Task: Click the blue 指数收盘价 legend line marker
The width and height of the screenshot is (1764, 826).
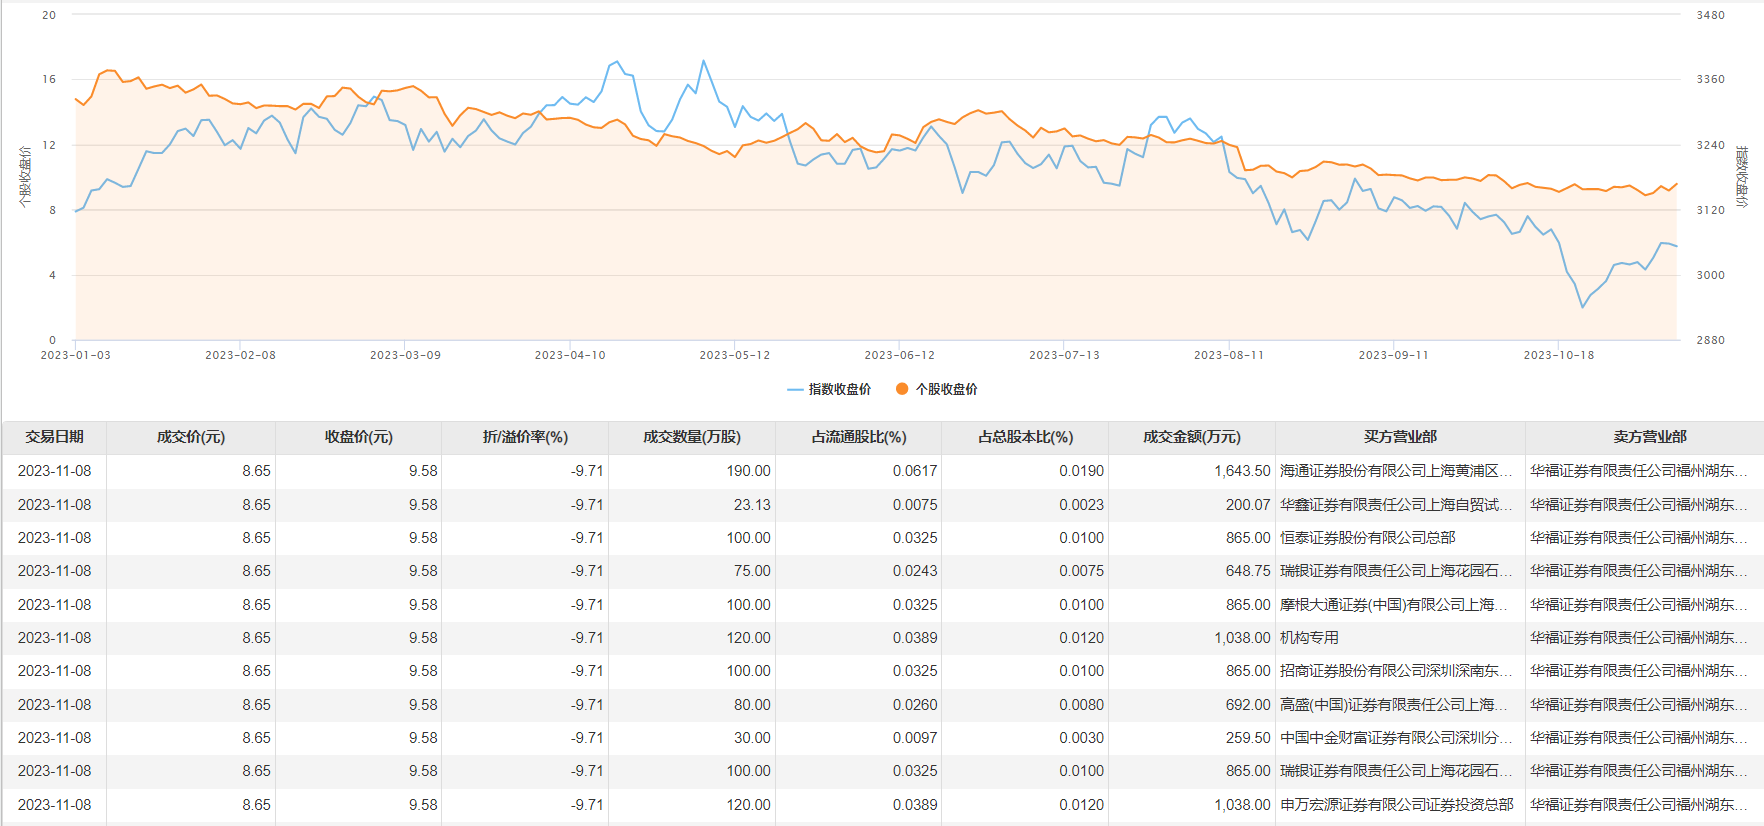Action: coord(795,389)
